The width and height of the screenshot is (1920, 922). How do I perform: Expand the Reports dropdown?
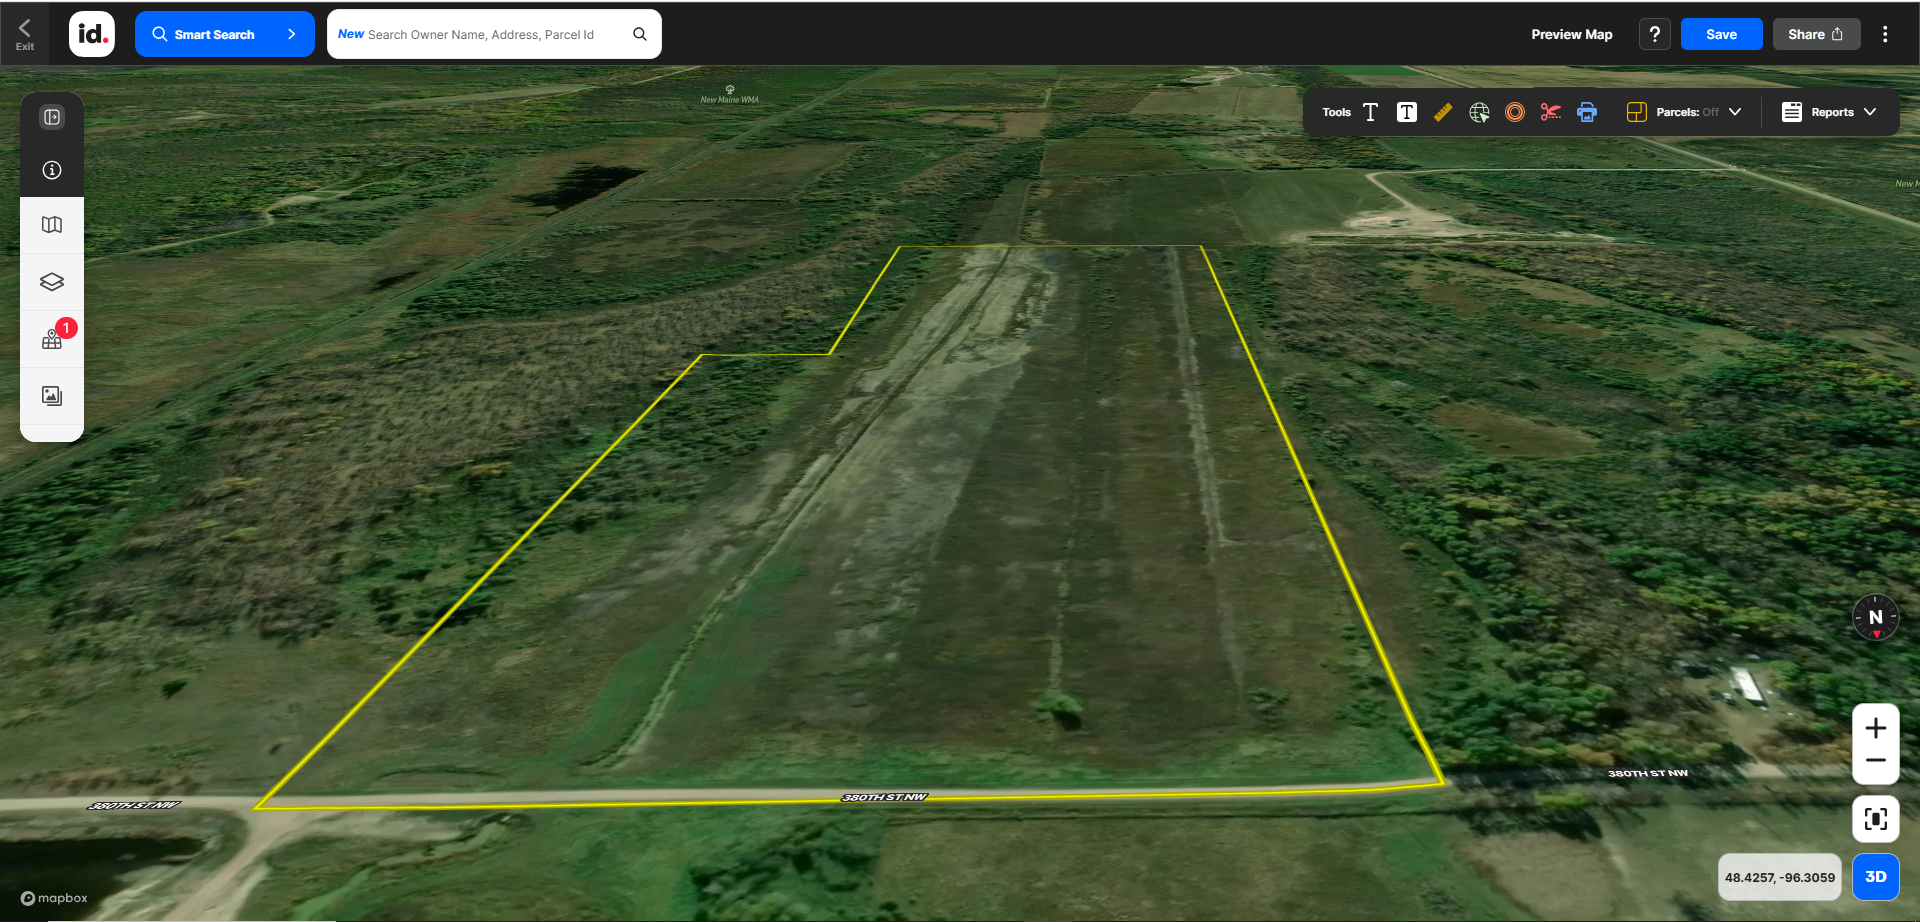[1829, 112]
